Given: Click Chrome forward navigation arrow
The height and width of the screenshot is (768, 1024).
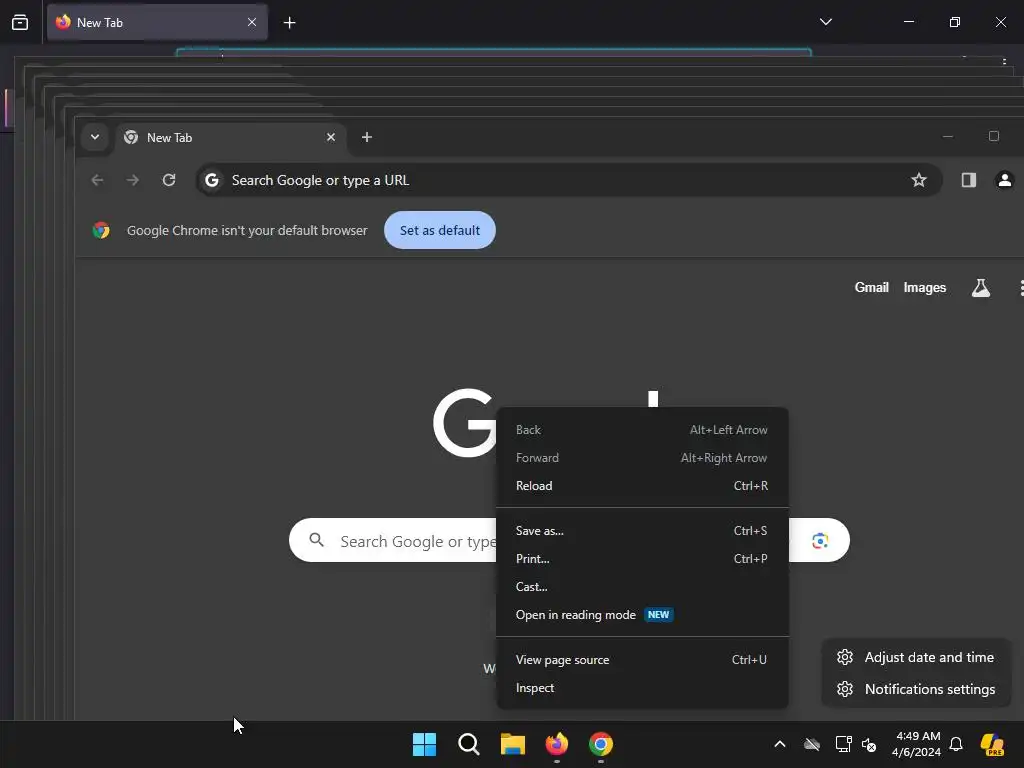Looking at the screenshot, I should [133, 180].
